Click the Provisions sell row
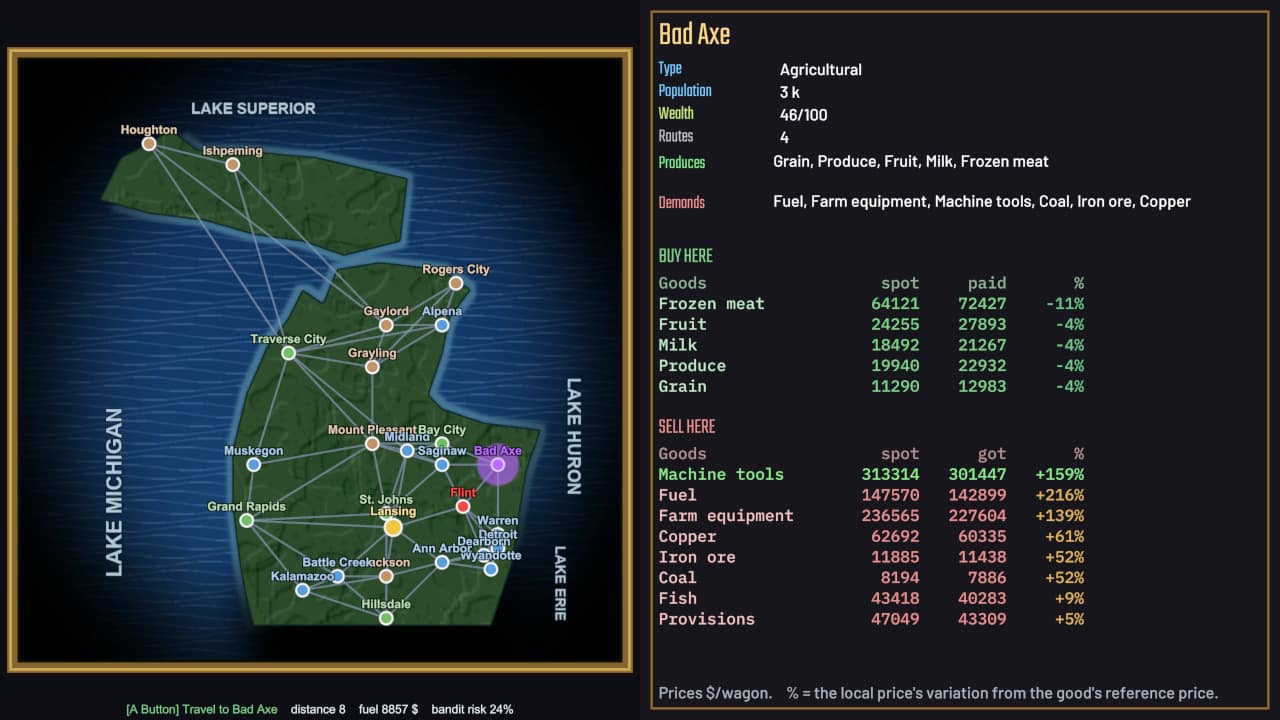Viewport: 1280px width, 720px height. tap(871, 619)
